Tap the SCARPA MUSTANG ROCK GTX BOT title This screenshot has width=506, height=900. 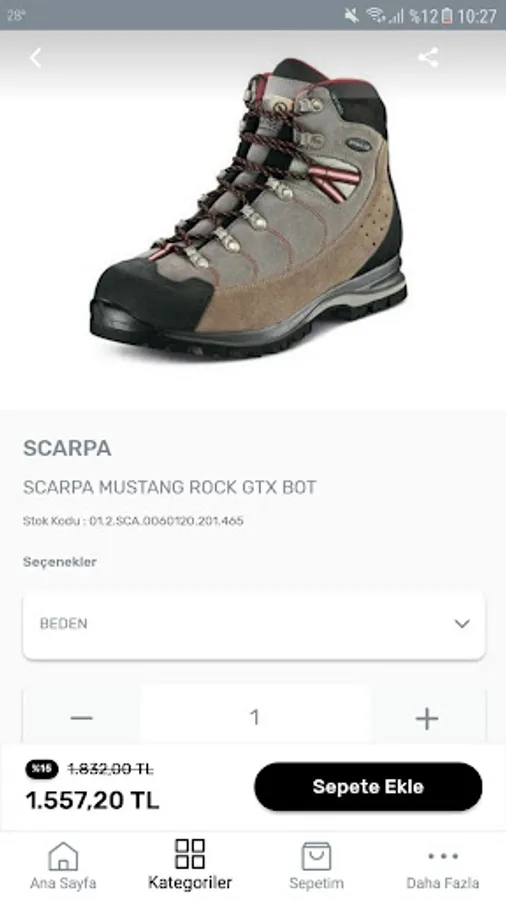coord(169,487)
